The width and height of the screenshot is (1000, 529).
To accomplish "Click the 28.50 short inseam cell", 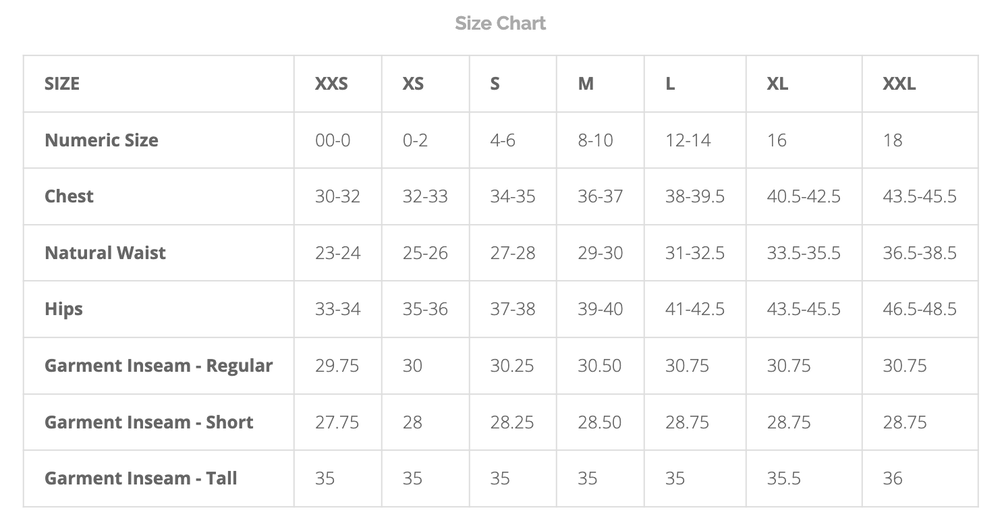I will click(x=600, y=422).
